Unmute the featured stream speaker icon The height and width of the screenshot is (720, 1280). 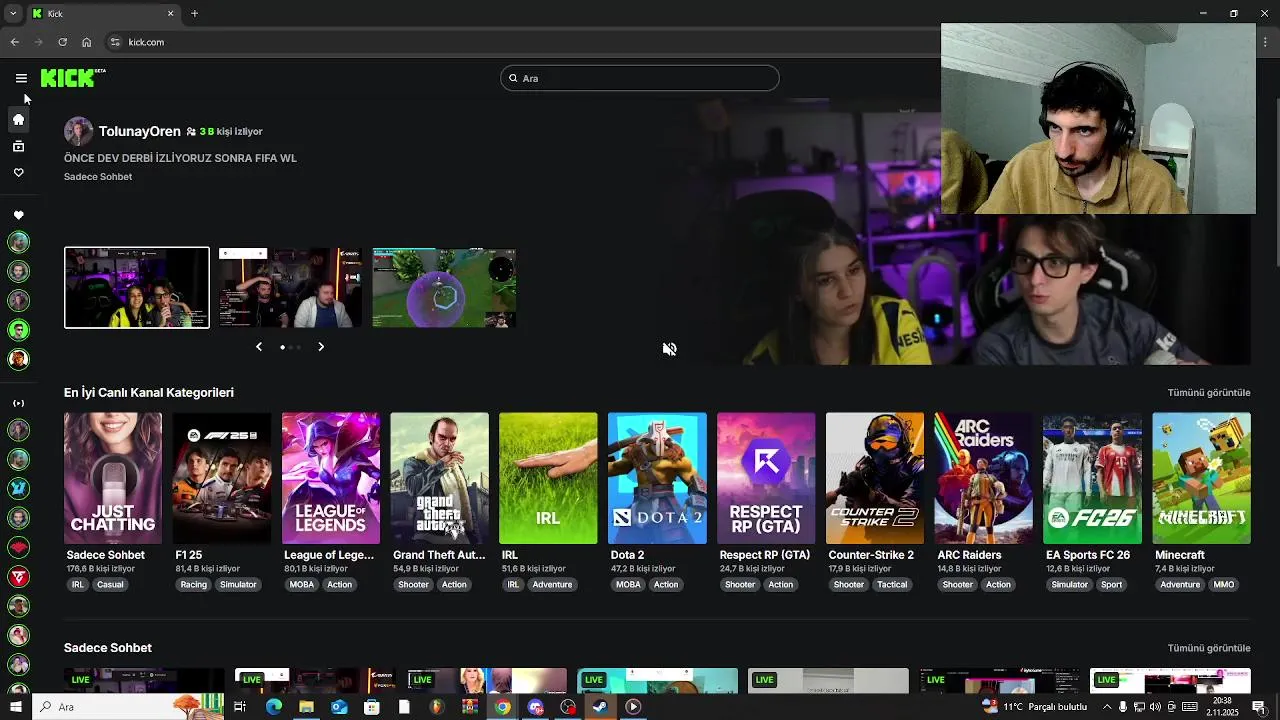[669, 349]
